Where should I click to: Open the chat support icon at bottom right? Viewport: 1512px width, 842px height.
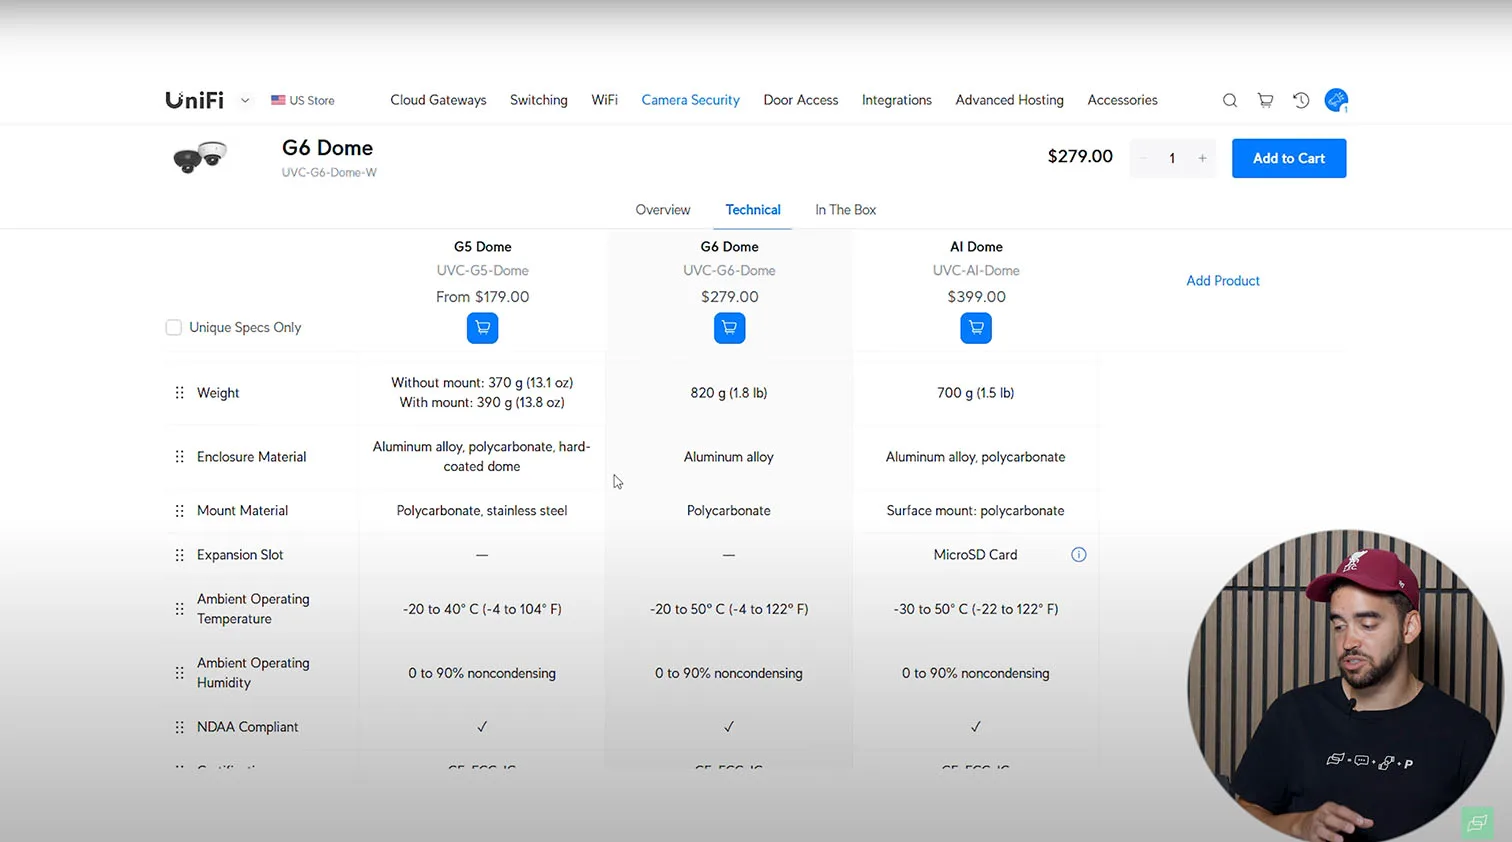point(1477,823)
